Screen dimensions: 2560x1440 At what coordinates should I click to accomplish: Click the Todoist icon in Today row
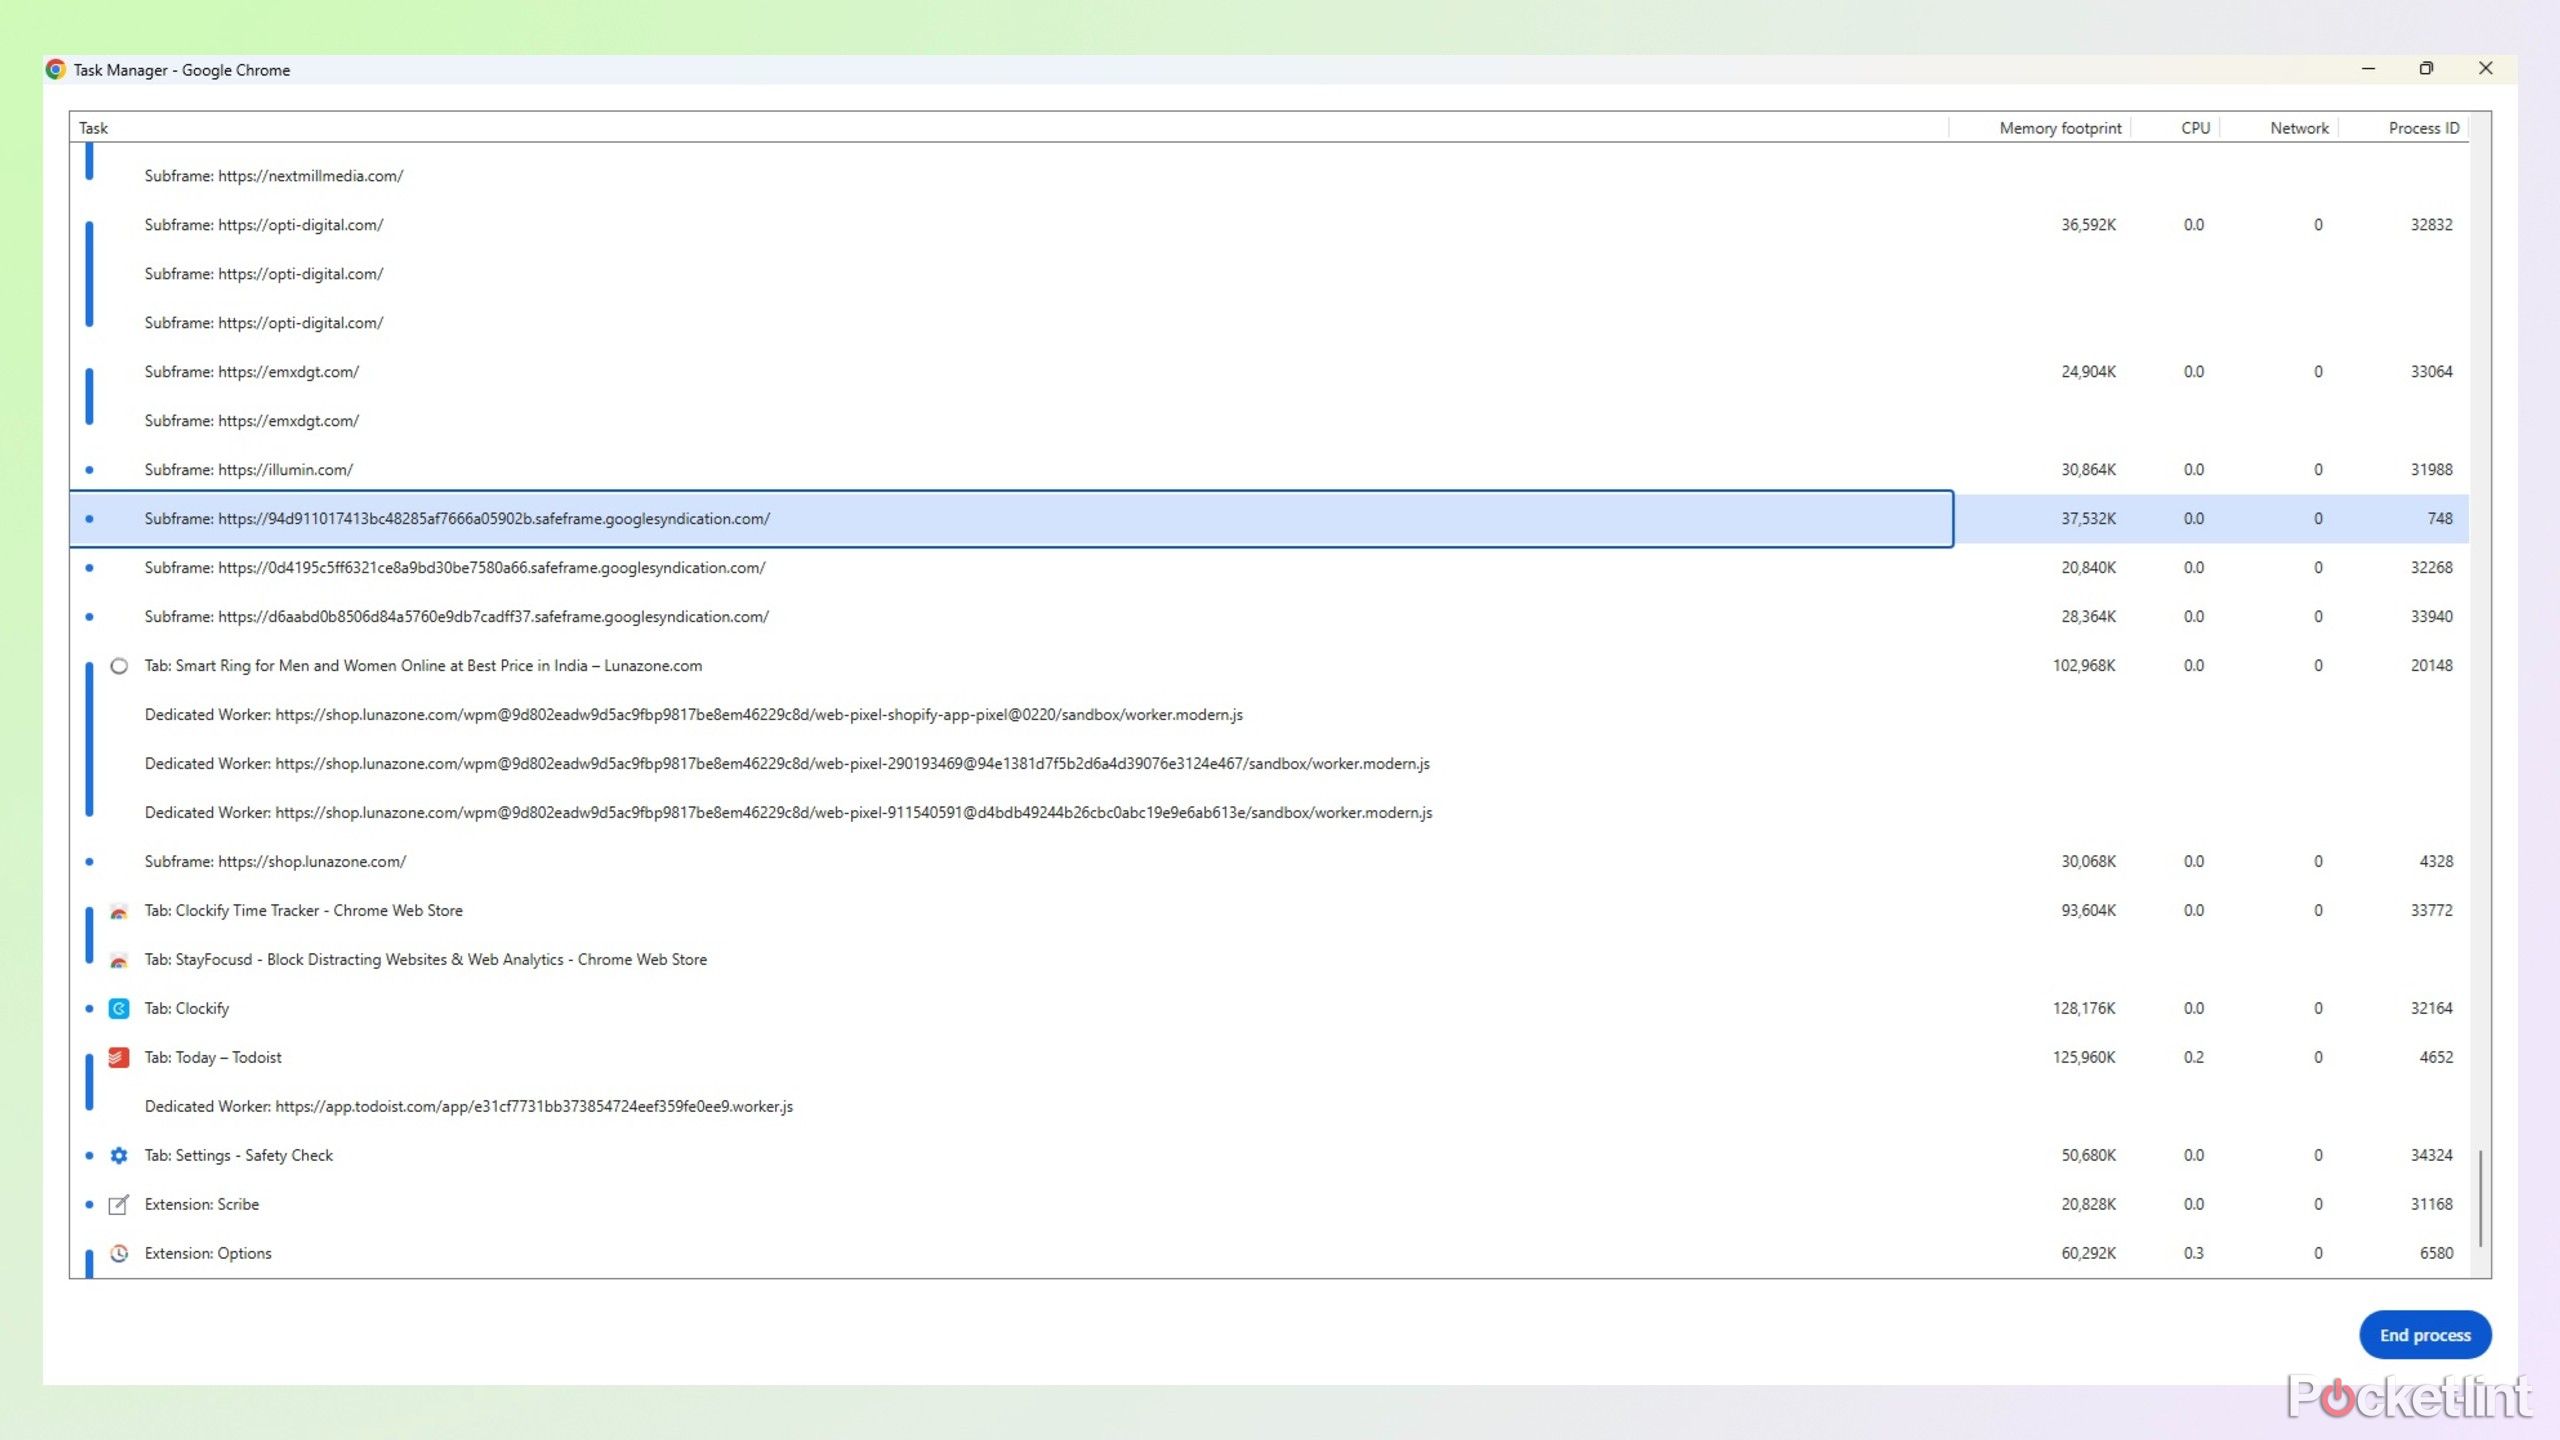click(x=118, y=1057)
